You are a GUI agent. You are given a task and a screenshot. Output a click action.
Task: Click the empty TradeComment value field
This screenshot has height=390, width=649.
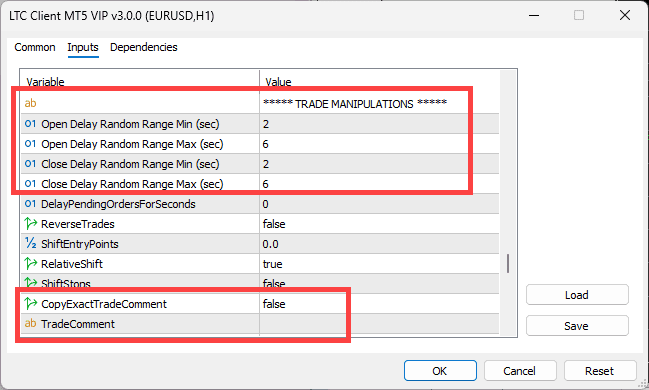[x=379, y=324]
